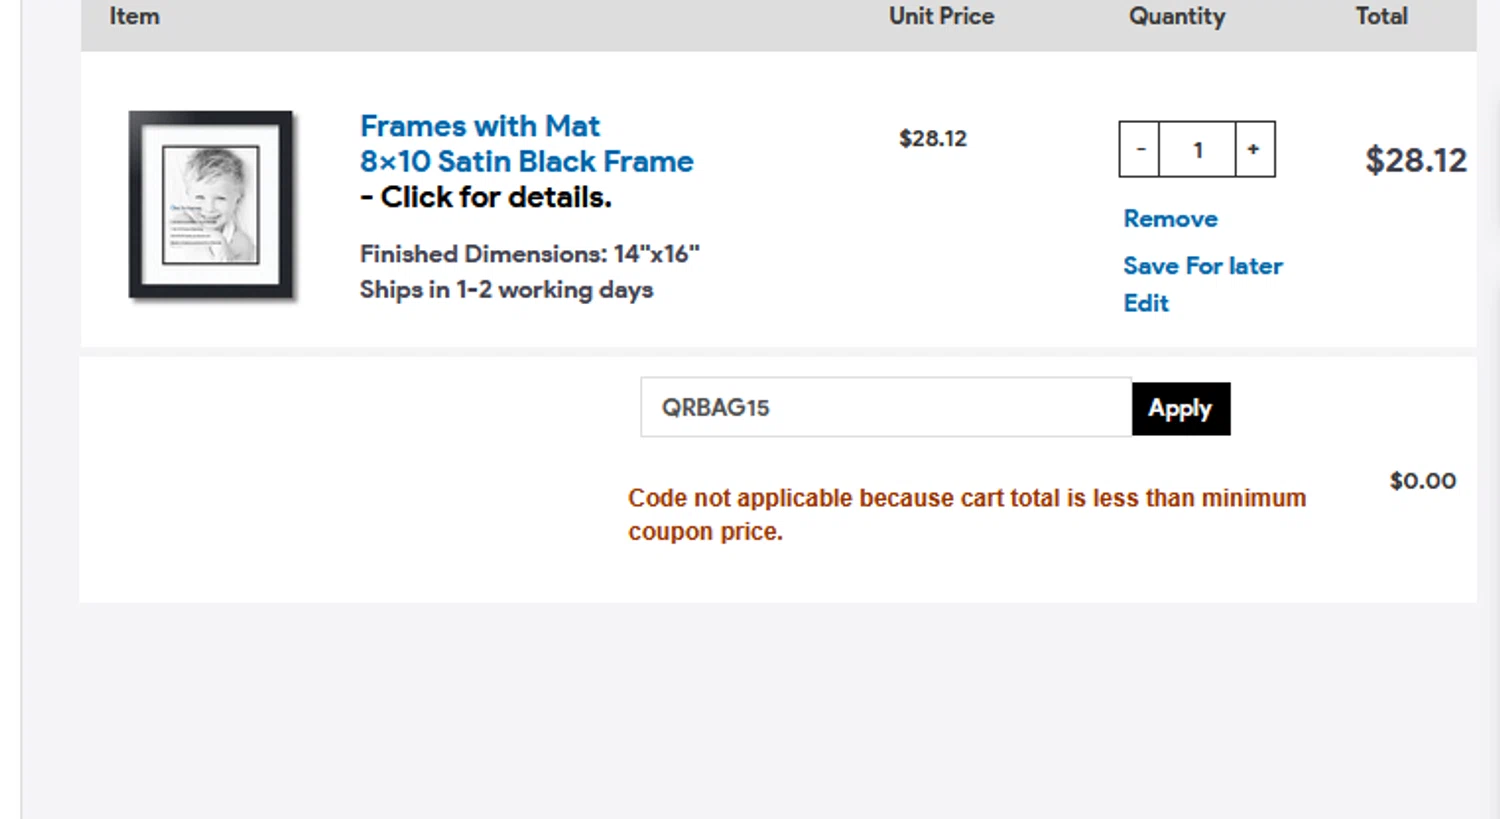Viewport: 1500px width, 819px height.
Task: Click the Unit Price column header
Action: tap(941, 17)
